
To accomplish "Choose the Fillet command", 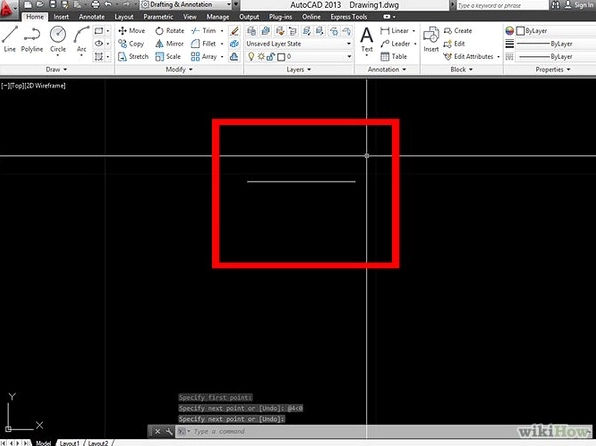I will [204, 44].
